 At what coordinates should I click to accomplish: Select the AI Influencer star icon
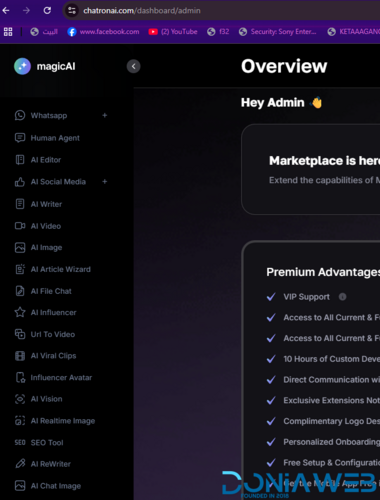tap(20, 312)
